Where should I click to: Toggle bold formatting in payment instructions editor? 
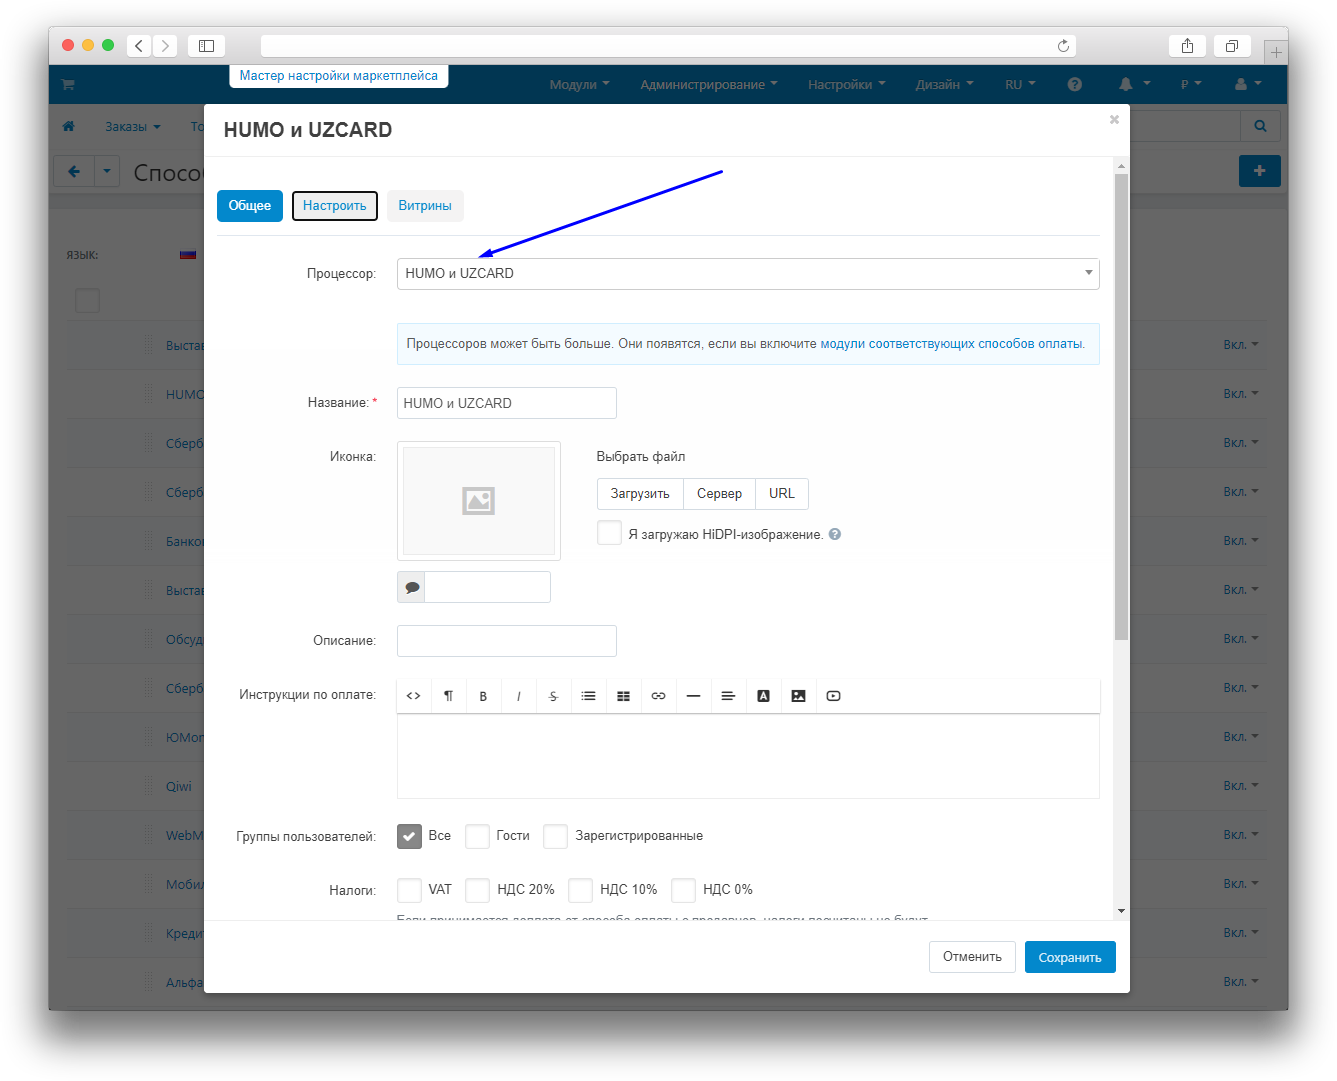[483, 696]
